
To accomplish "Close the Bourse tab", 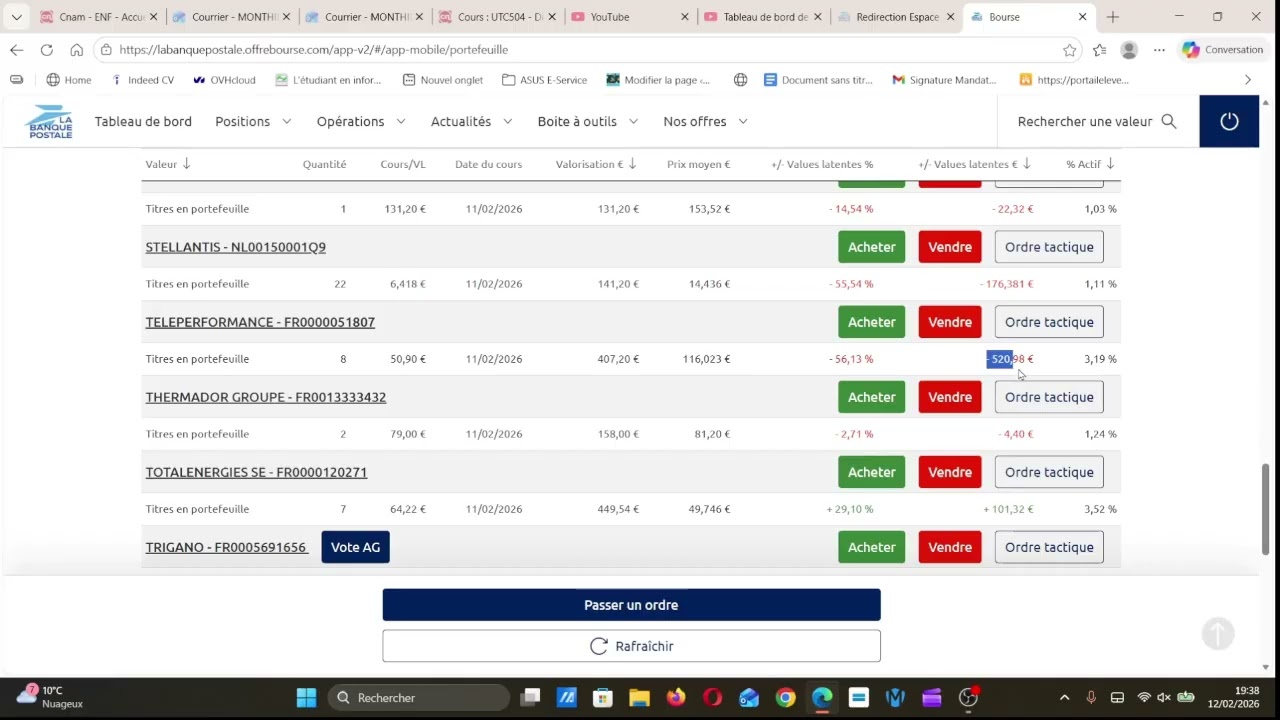I will pyautogui.click(x=1082, y=17).
